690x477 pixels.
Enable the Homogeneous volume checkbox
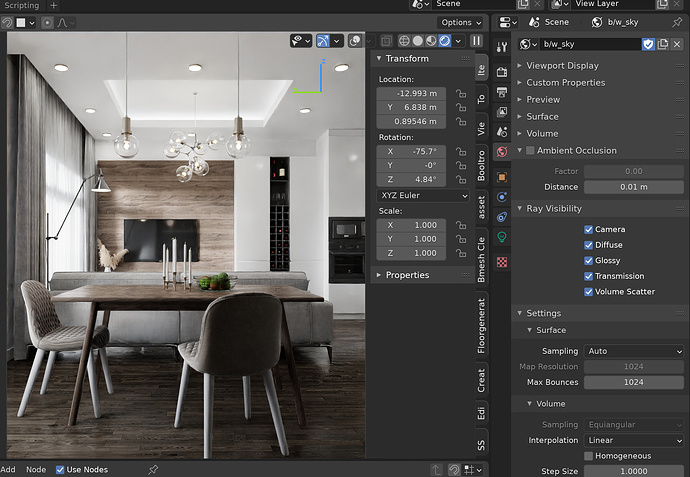click(x=588, y=456)
